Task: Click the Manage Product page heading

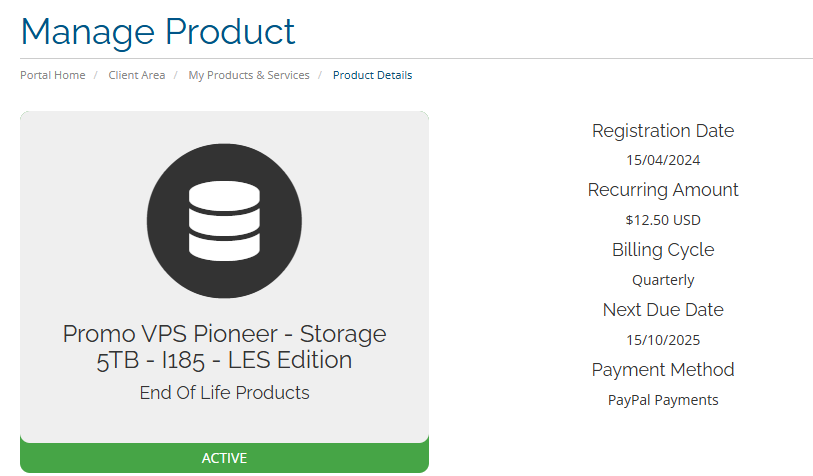Action: 158,32
